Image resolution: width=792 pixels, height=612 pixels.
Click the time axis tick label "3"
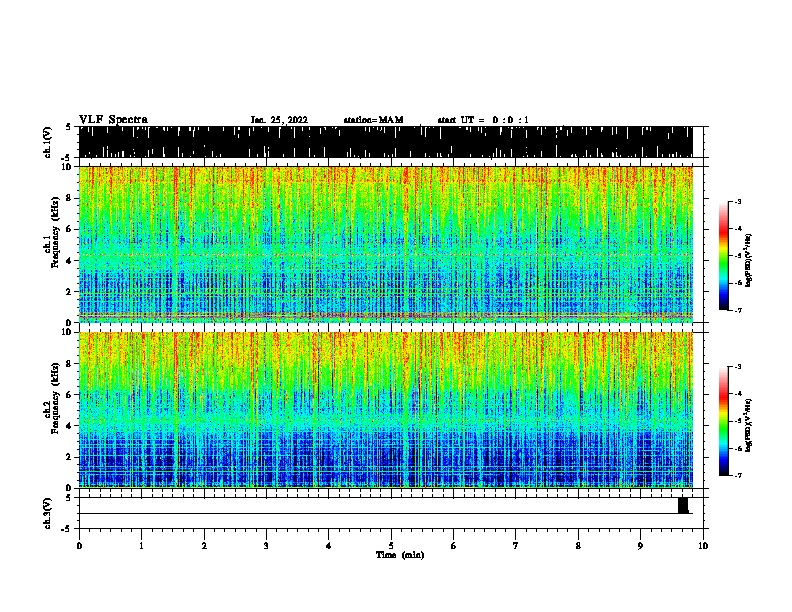pyautogui.click(x=266, y=546)
